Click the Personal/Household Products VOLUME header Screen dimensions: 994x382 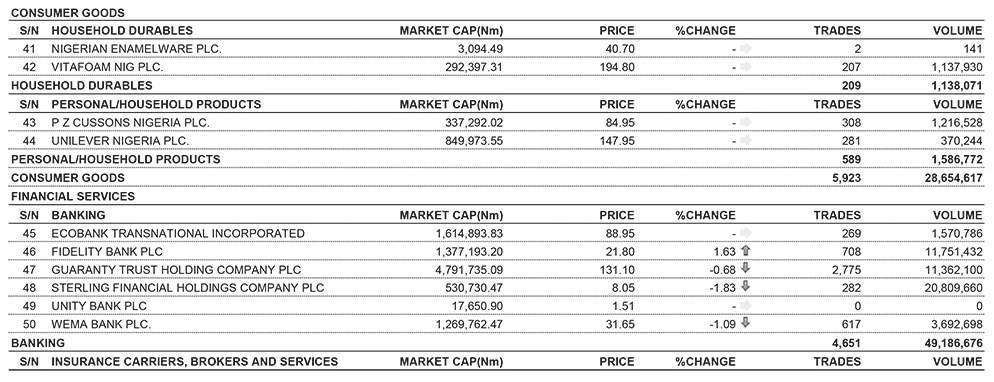957,104
